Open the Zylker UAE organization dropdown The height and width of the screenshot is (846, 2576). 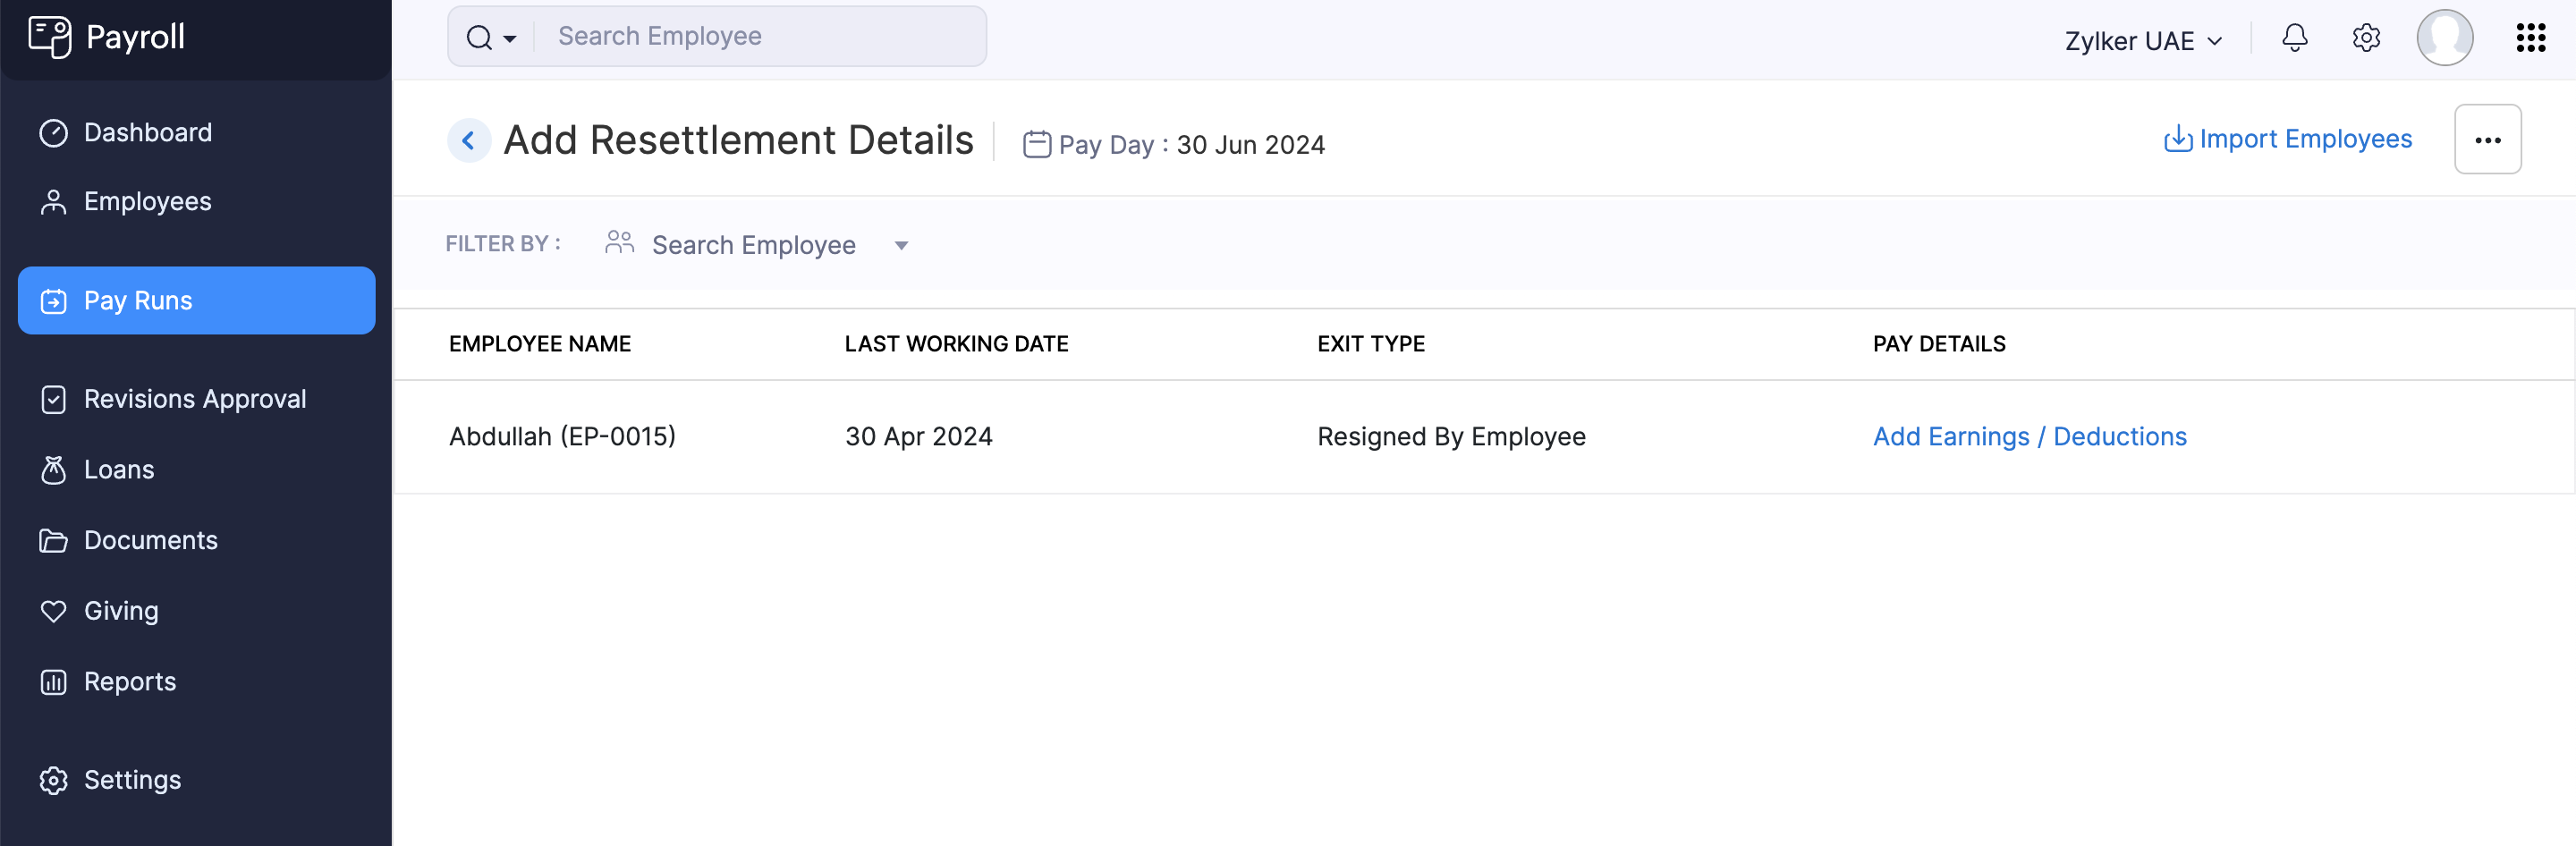coord(2143,41)
